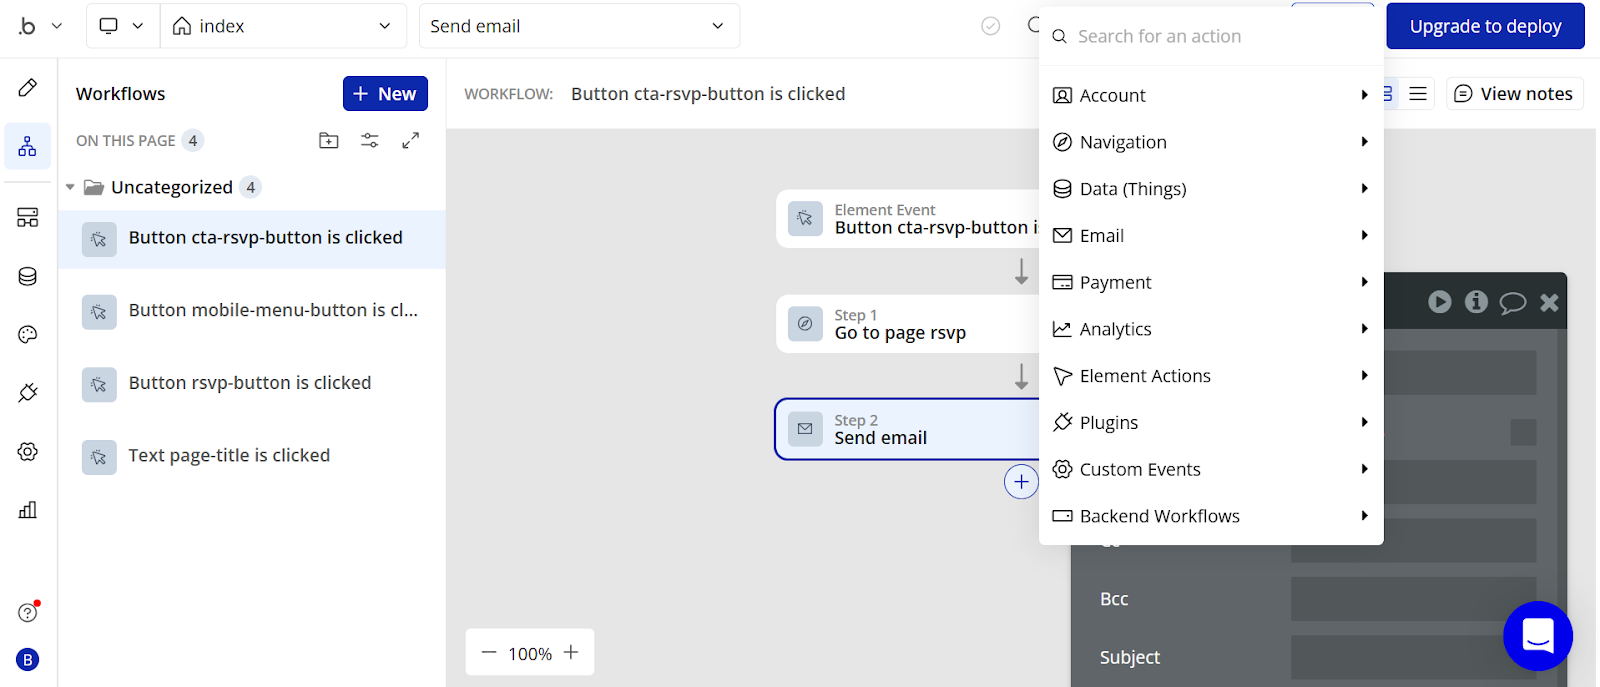Click the New workflow button
The image size is (1600, 687).
point(385,94)
